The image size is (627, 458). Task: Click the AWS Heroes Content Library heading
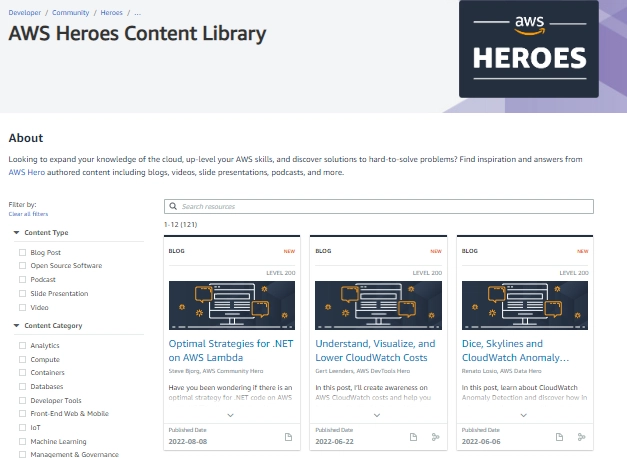click(x=137, y=34)
